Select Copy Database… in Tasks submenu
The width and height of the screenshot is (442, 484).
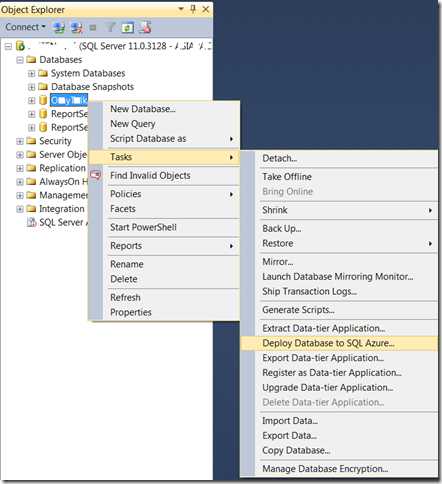point(339,451)
